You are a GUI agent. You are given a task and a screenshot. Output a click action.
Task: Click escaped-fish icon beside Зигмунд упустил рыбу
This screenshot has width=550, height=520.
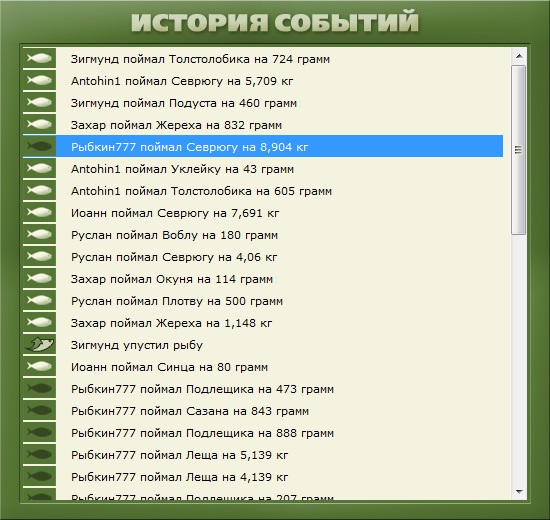tap(39, 345)
